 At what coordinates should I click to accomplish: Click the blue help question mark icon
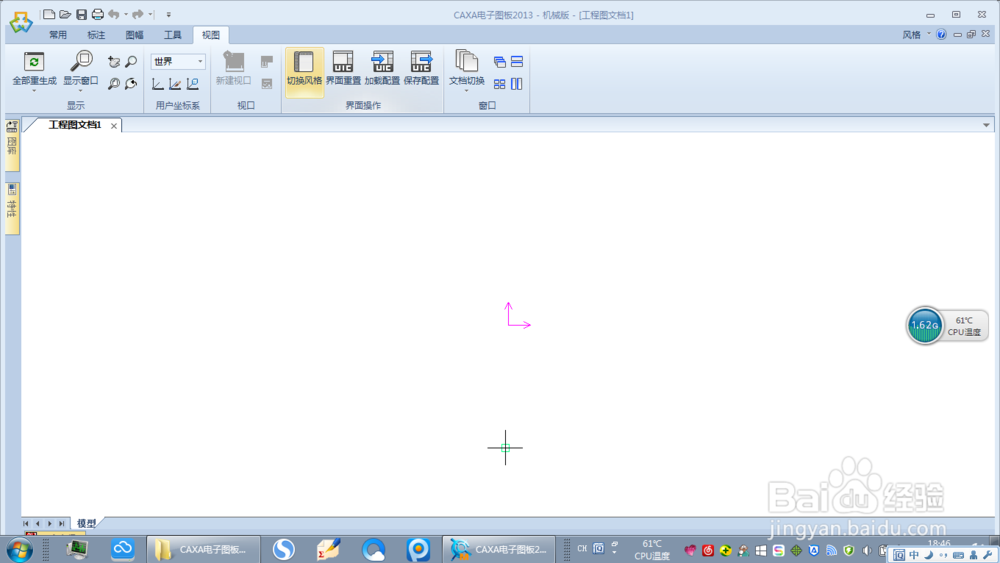pyautogui.click(x=941, y=34)
